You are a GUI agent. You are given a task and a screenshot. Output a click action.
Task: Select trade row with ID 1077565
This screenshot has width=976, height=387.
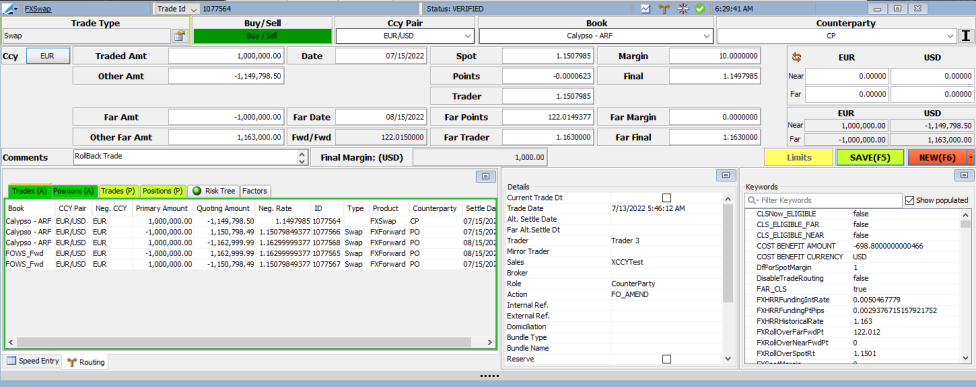tap(250, 253)
